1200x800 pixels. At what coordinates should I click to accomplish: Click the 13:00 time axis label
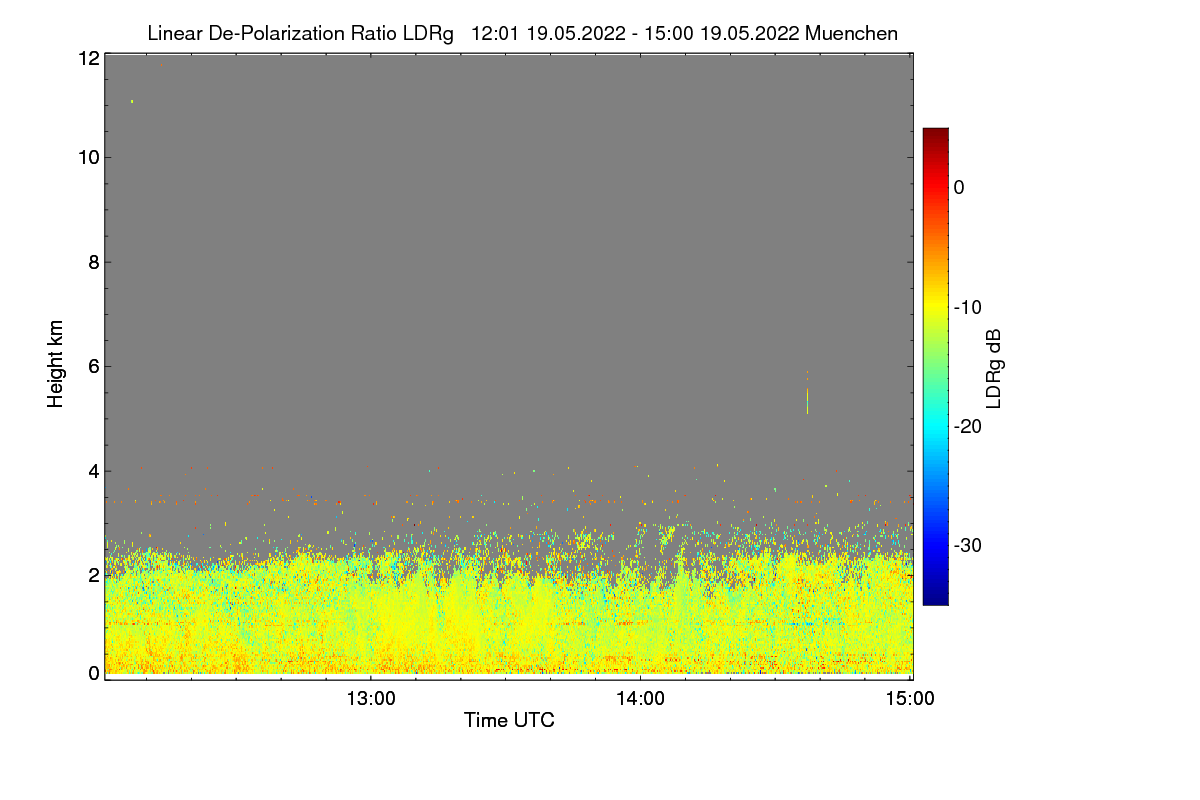371,699
